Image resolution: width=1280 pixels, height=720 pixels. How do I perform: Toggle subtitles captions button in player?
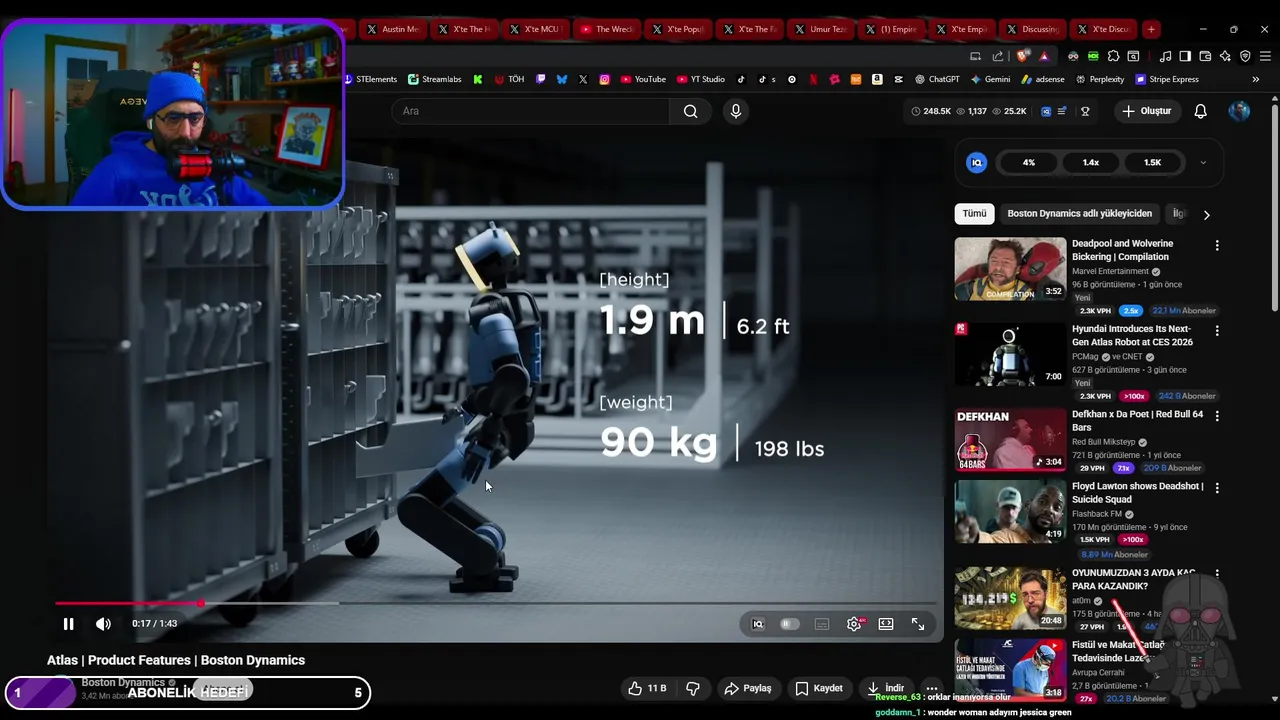[822, 624]
